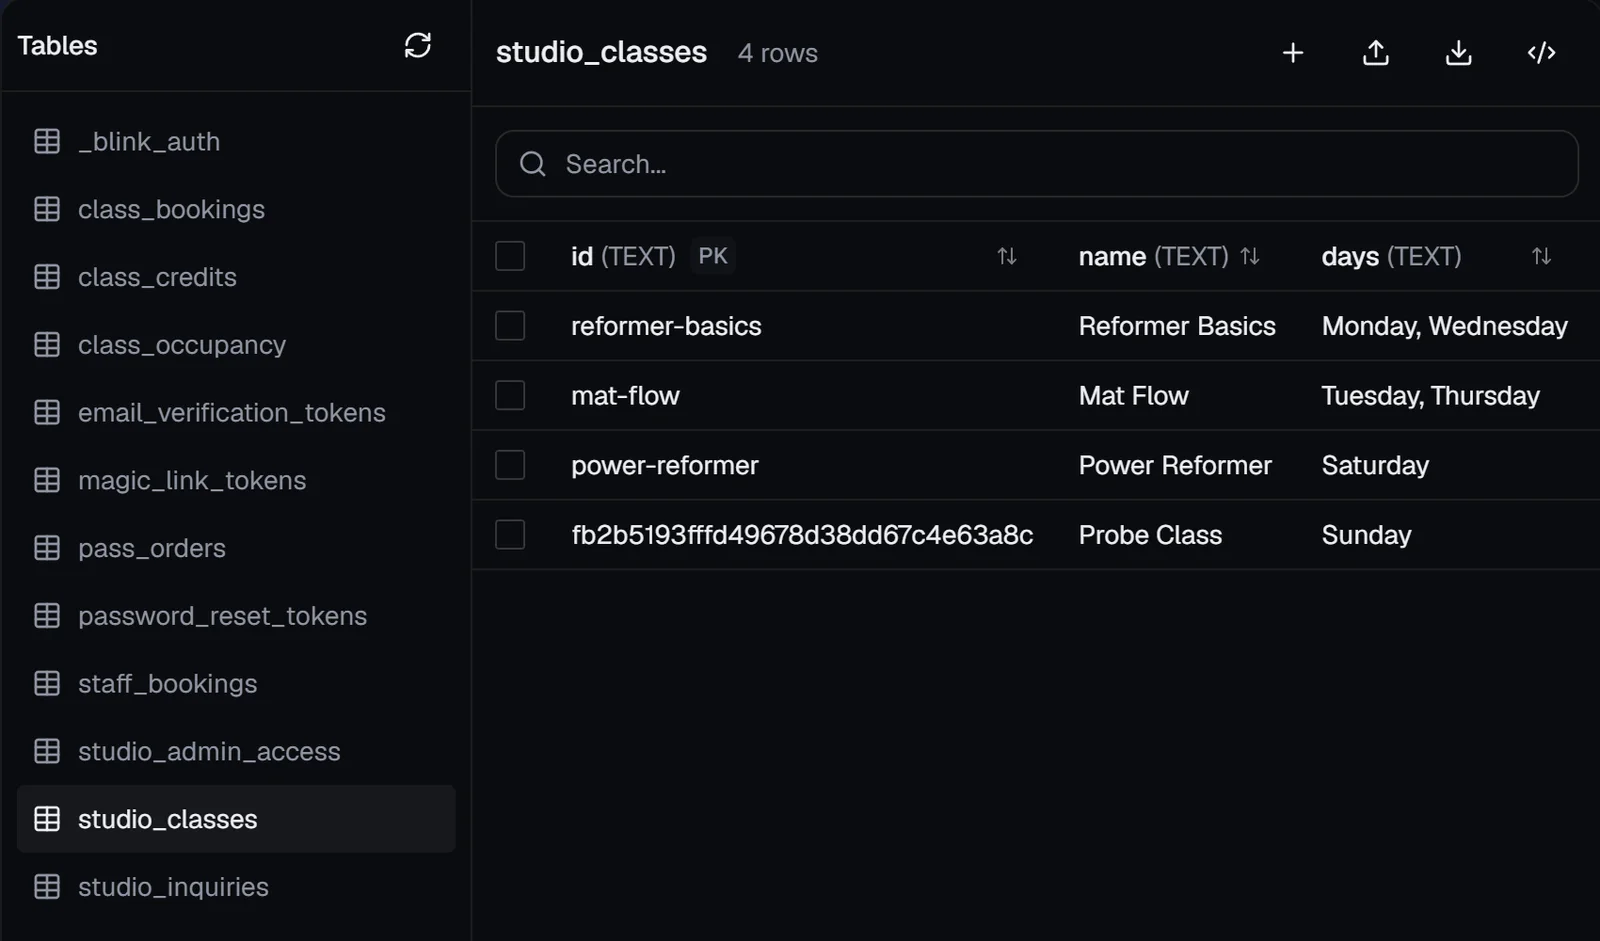Screen dimensions: 1600x941
Task: Select the studio_inquiries table
Action: 236,887
